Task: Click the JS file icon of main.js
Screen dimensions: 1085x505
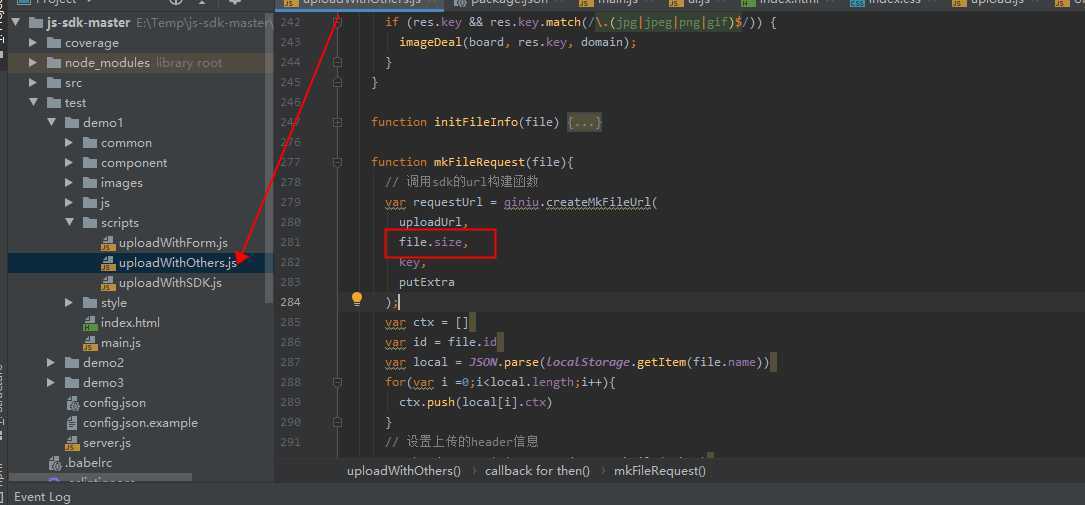Action: [90, 343]
